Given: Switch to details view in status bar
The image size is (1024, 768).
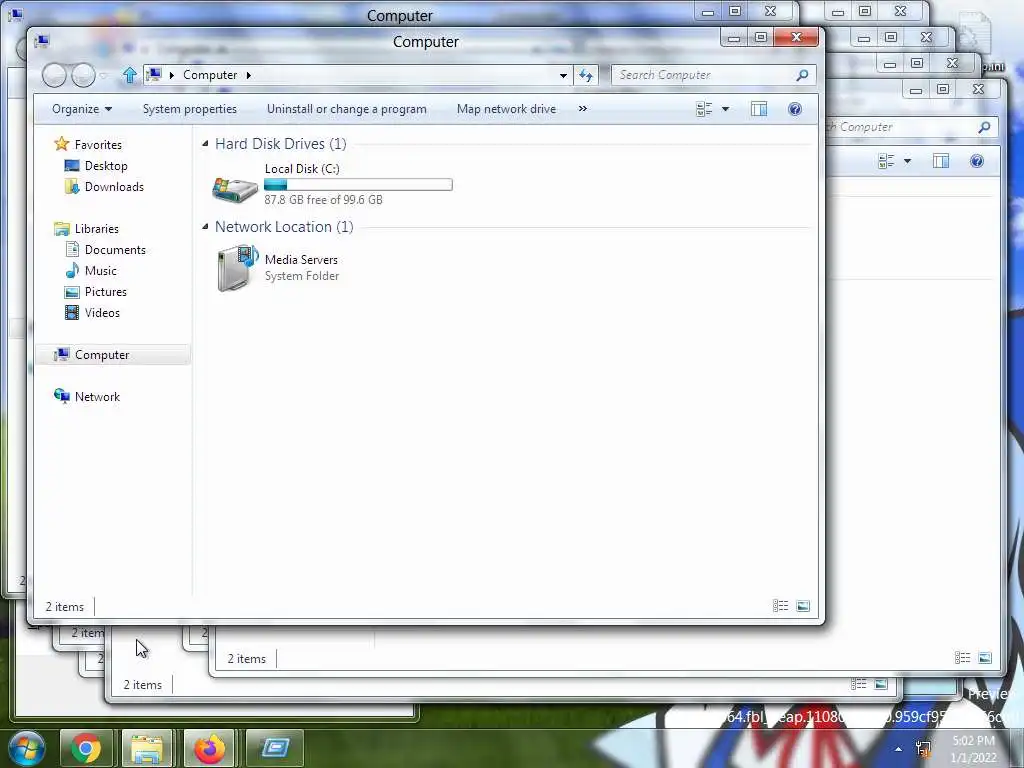Looking at the screenshot, I should [780, 606].
